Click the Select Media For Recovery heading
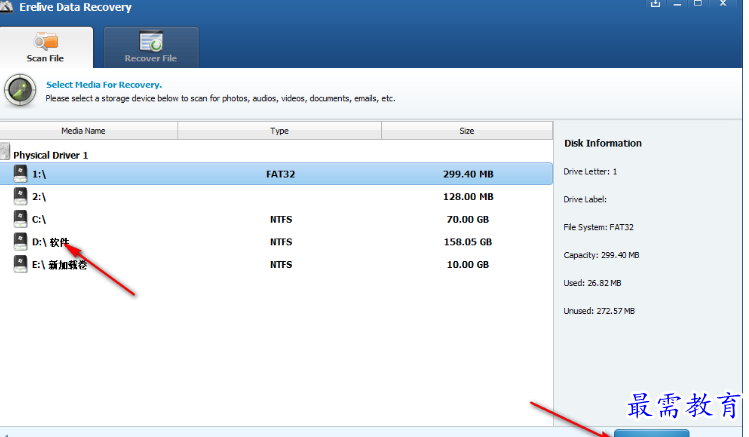749x437 pixels. click(104, 85)
